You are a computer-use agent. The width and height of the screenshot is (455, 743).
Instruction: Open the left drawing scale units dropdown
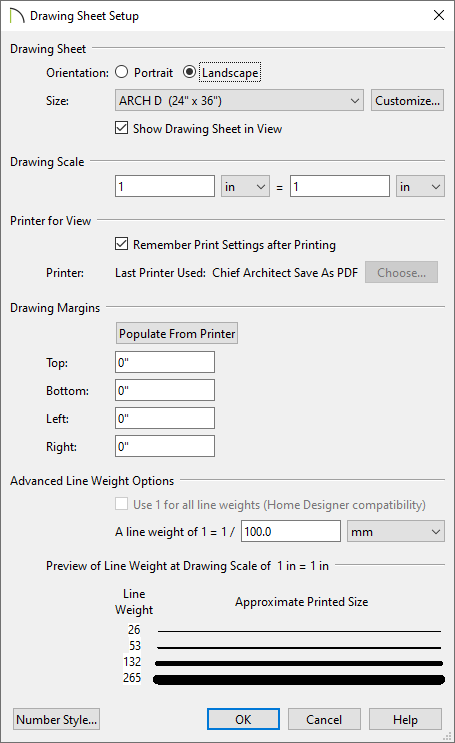point(245,187)
